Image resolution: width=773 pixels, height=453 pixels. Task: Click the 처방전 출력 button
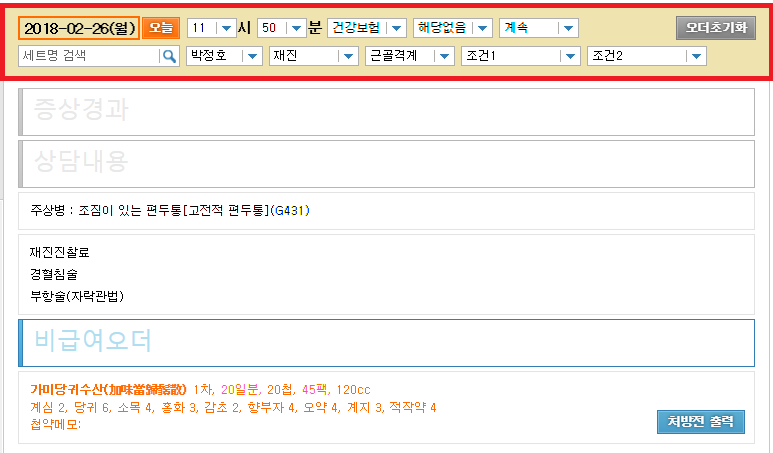(701, 422)
